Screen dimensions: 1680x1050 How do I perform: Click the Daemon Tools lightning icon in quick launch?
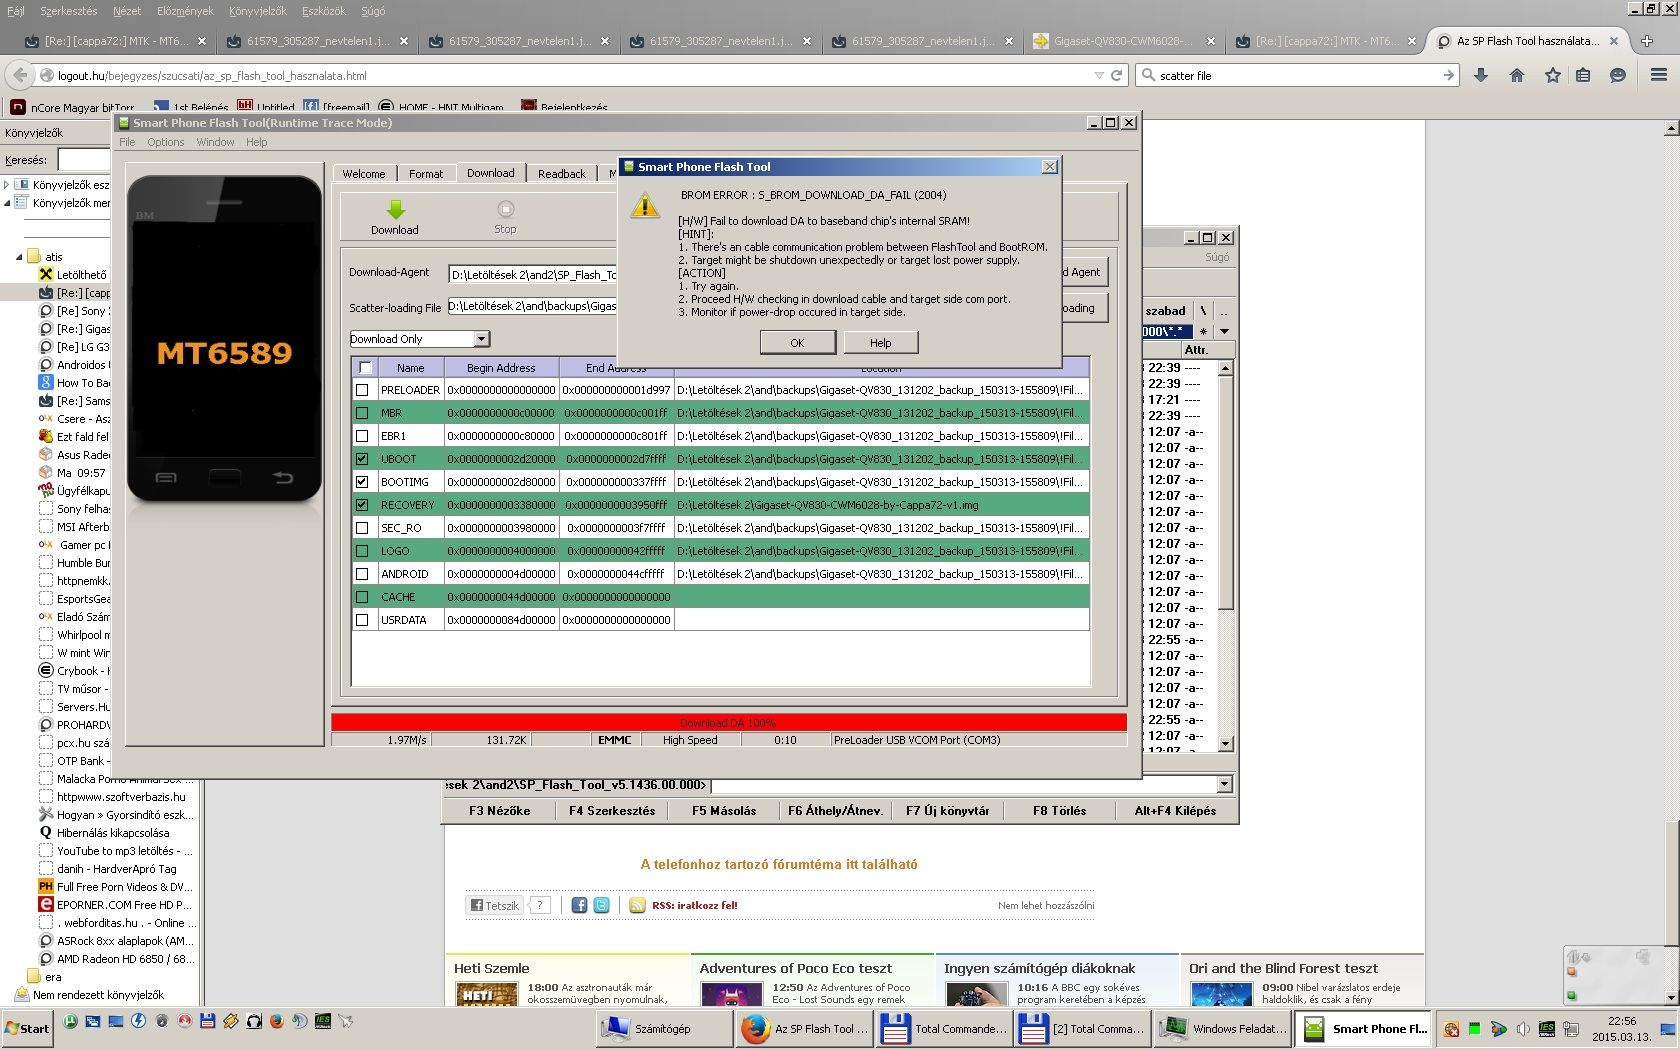pyautogui.click(x=139, y=1021)
